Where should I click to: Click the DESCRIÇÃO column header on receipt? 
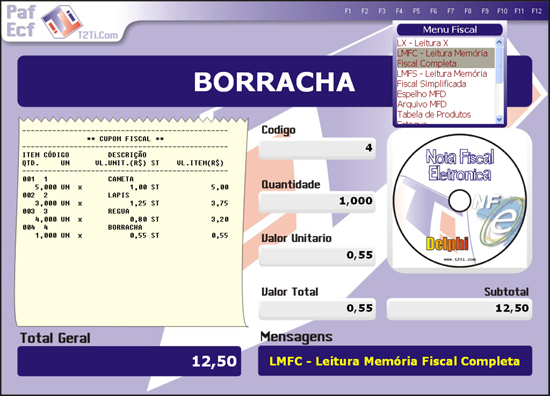point(127,155)
